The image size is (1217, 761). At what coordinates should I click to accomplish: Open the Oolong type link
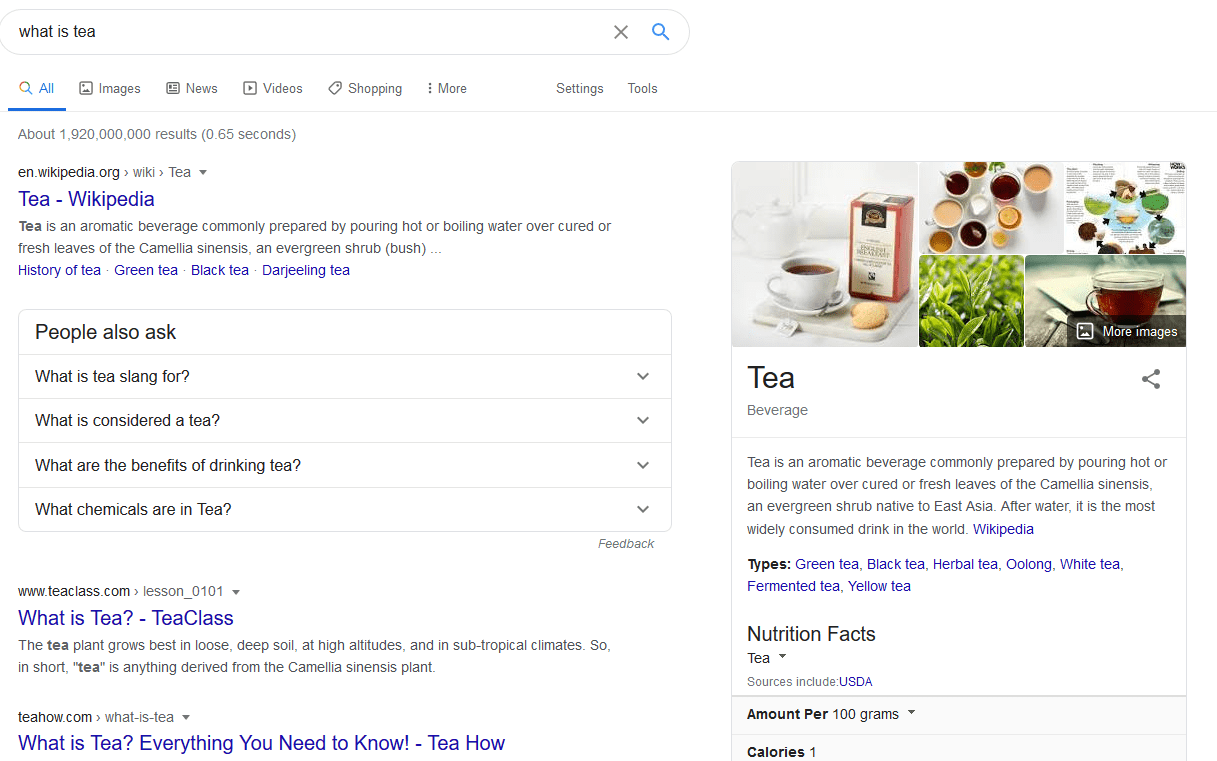coord(1029,564)
